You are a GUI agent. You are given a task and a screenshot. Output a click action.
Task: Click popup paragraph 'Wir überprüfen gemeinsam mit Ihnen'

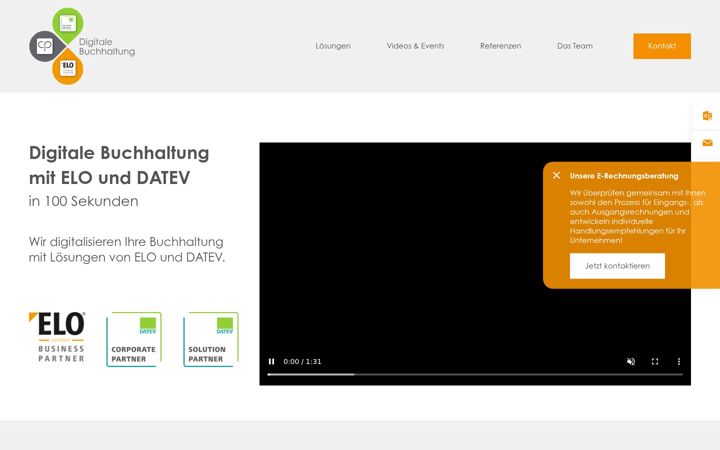[637, 216]
